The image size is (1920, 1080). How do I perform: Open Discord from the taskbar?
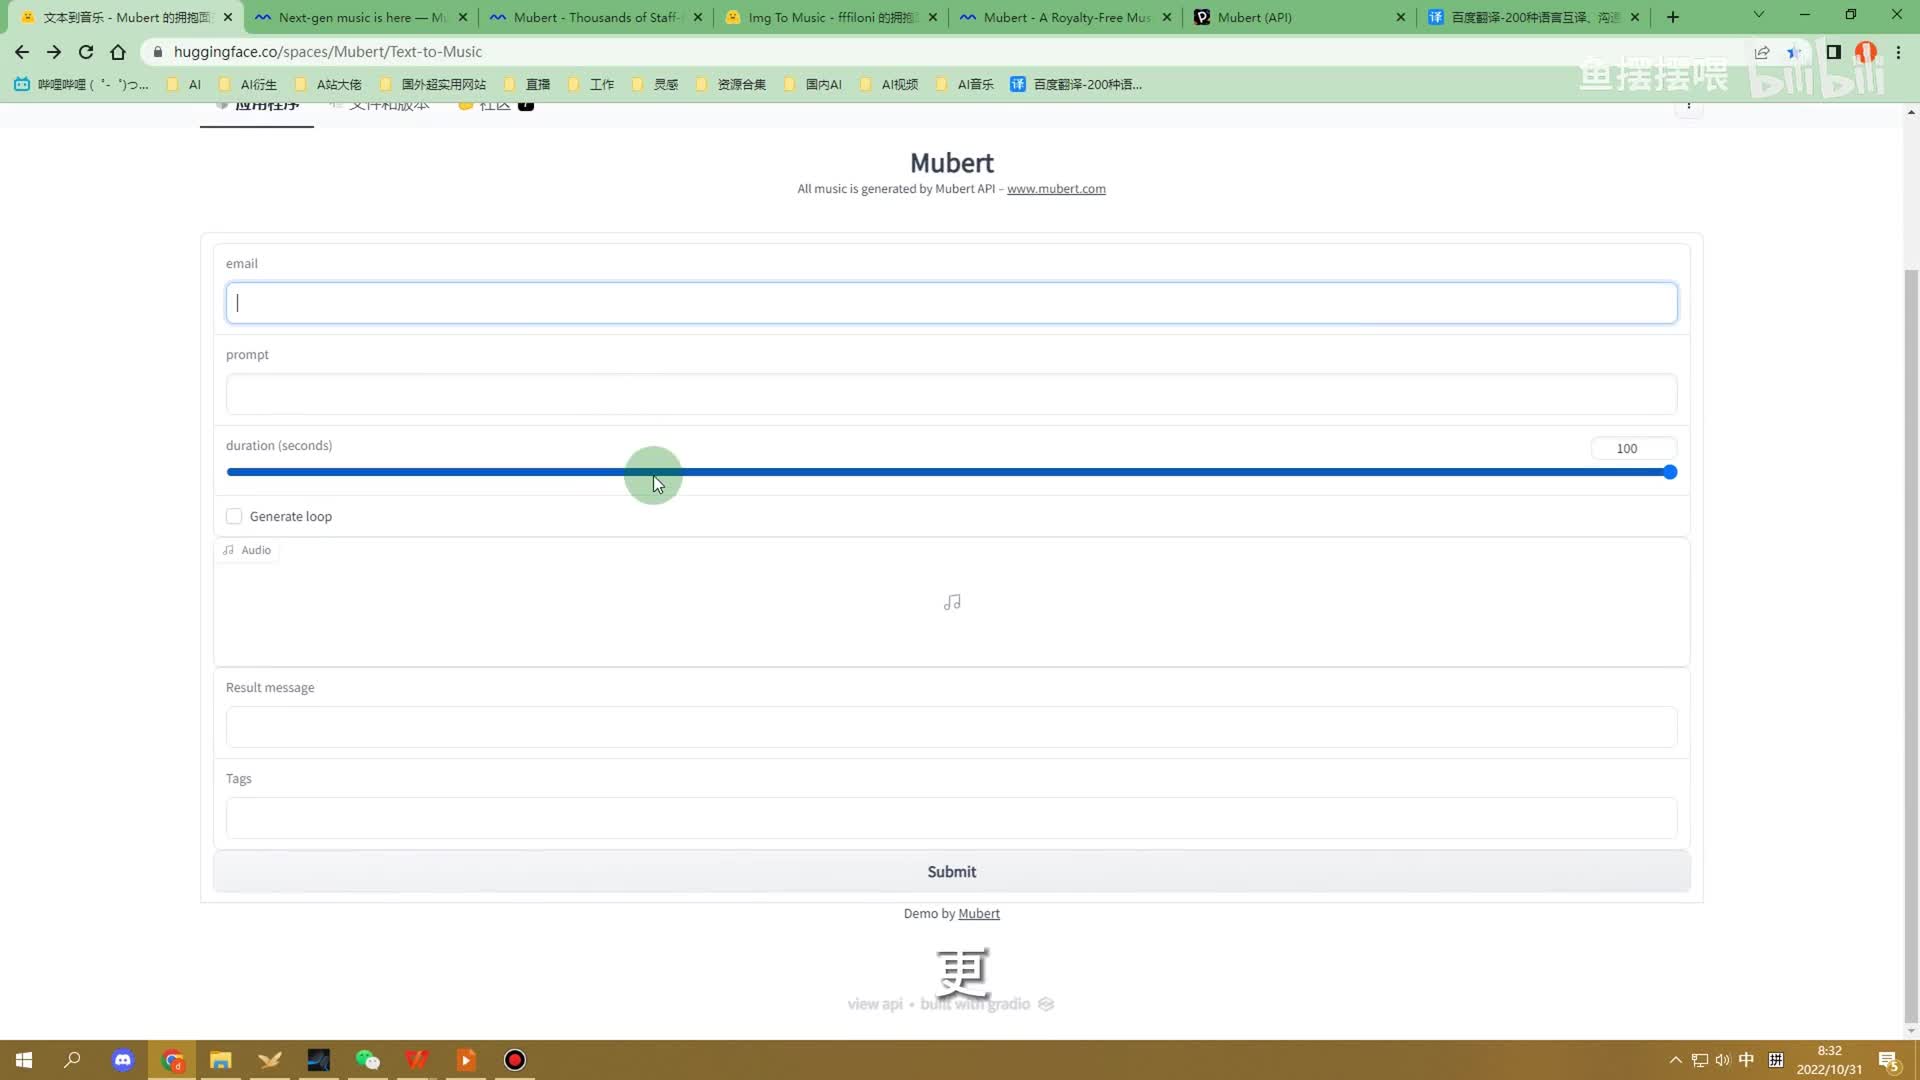point(123,1060)
